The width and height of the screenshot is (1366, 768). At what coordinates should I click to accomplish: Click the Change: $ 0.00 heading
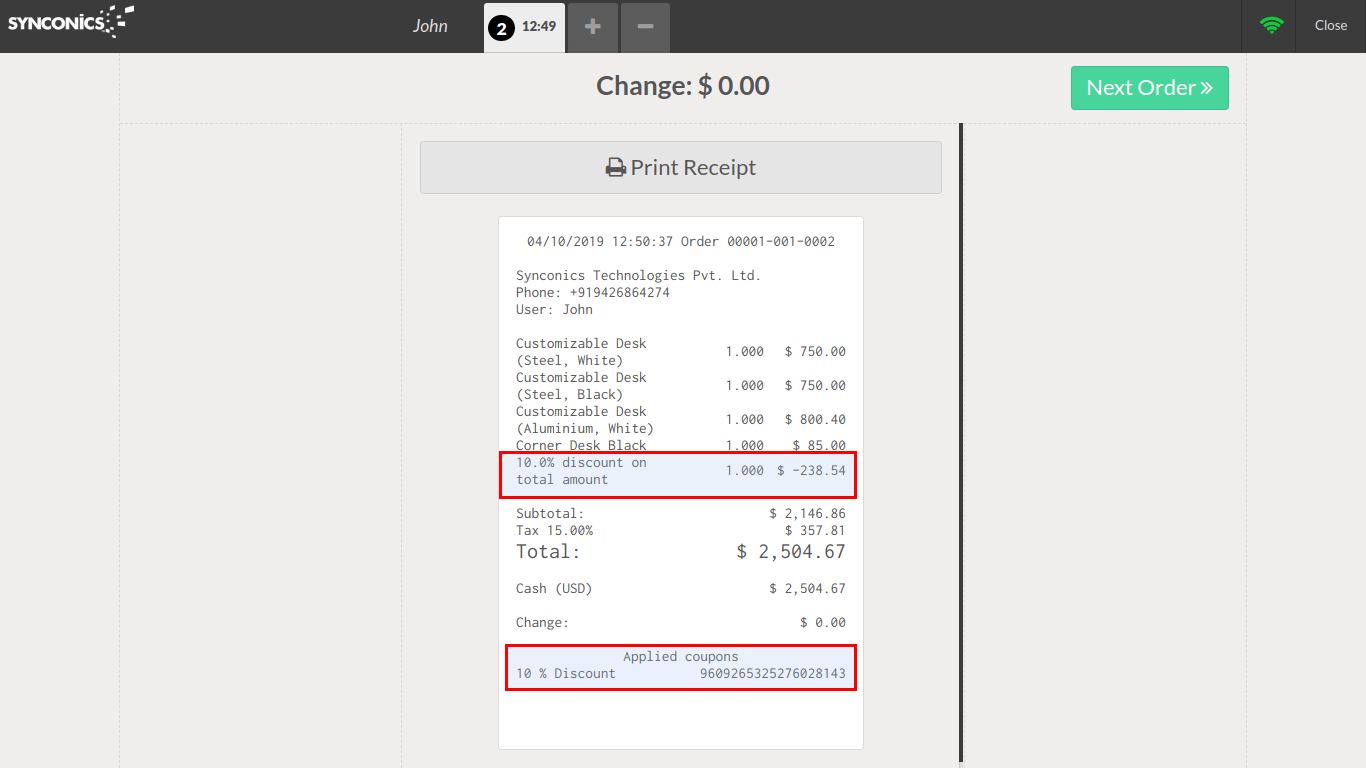coord(682,86)
